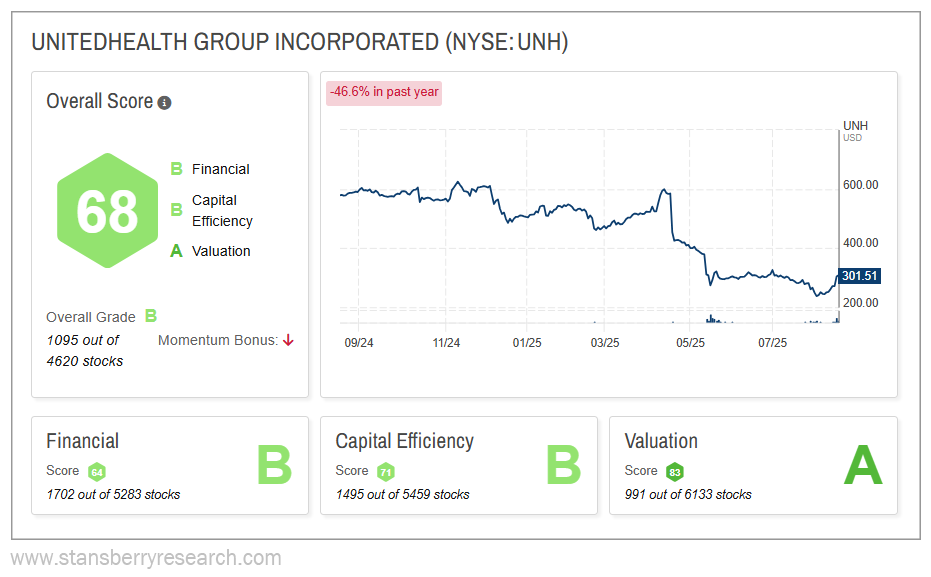Click the UNH ticker label on chart
This screenshot has width=931, height=577.
point(856,126)
